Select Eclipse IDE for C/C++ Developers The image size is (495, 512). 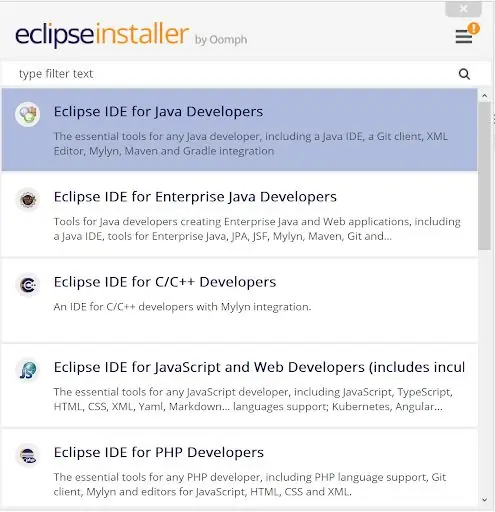click(x=239, y=300)
